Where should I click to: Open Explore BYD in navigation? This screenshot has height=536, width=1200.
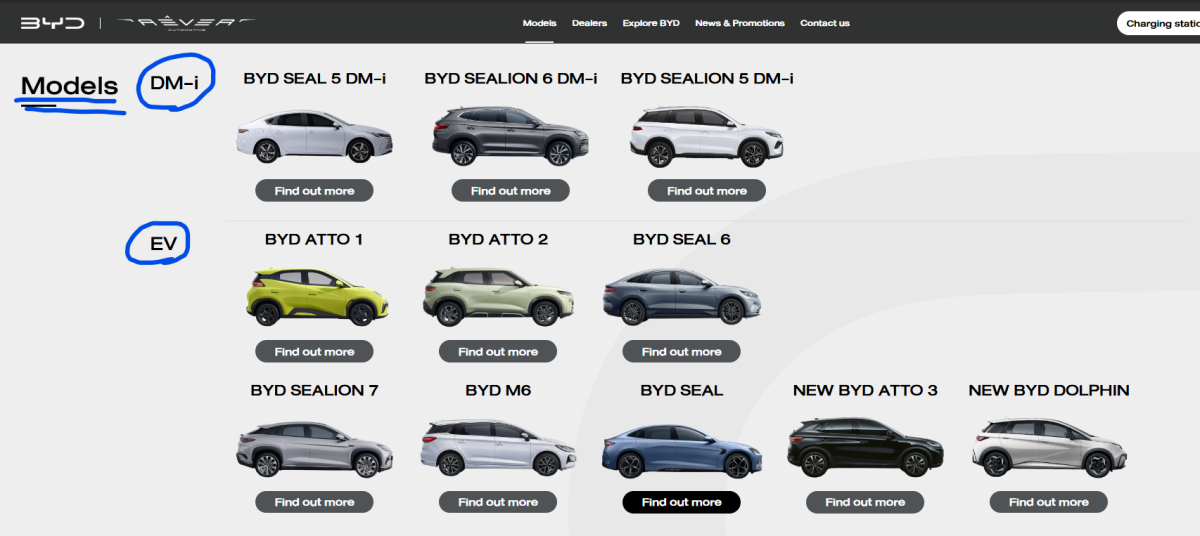point(650,23)
